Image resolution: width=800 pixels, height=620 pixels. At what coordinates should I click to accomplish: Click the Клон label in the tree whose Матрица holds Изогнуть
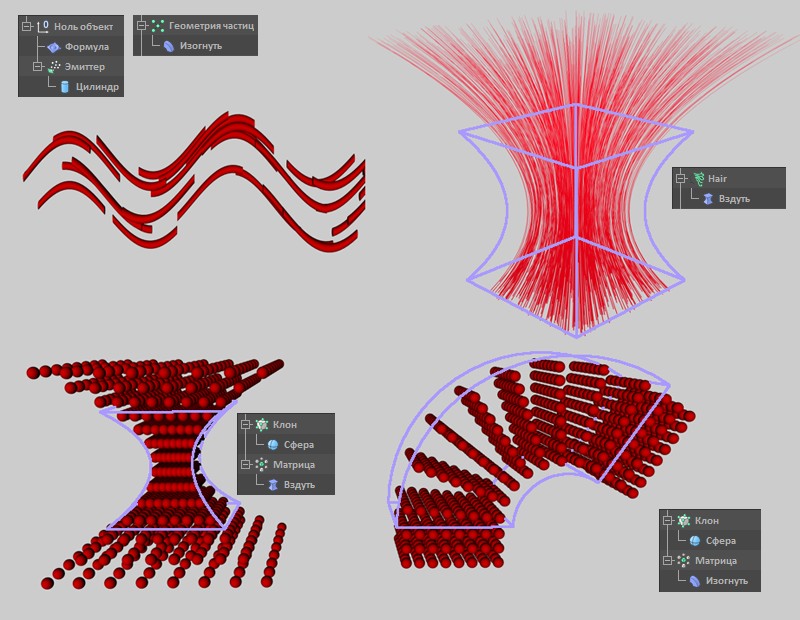707,520
